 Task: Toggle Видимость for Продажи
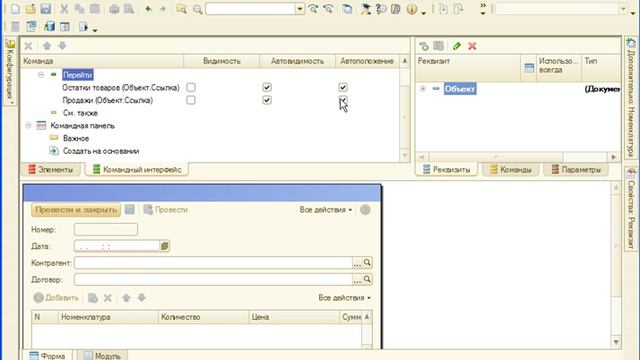[191, 100]
